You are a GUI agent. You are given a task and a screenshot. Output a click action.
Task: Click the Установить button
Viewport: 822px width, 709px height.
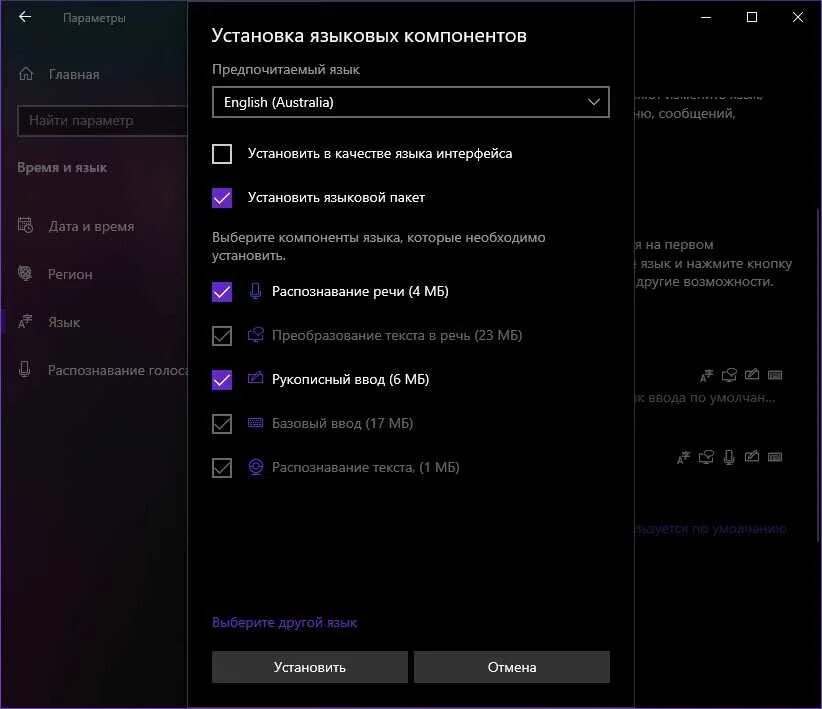[x=309, y=667]
